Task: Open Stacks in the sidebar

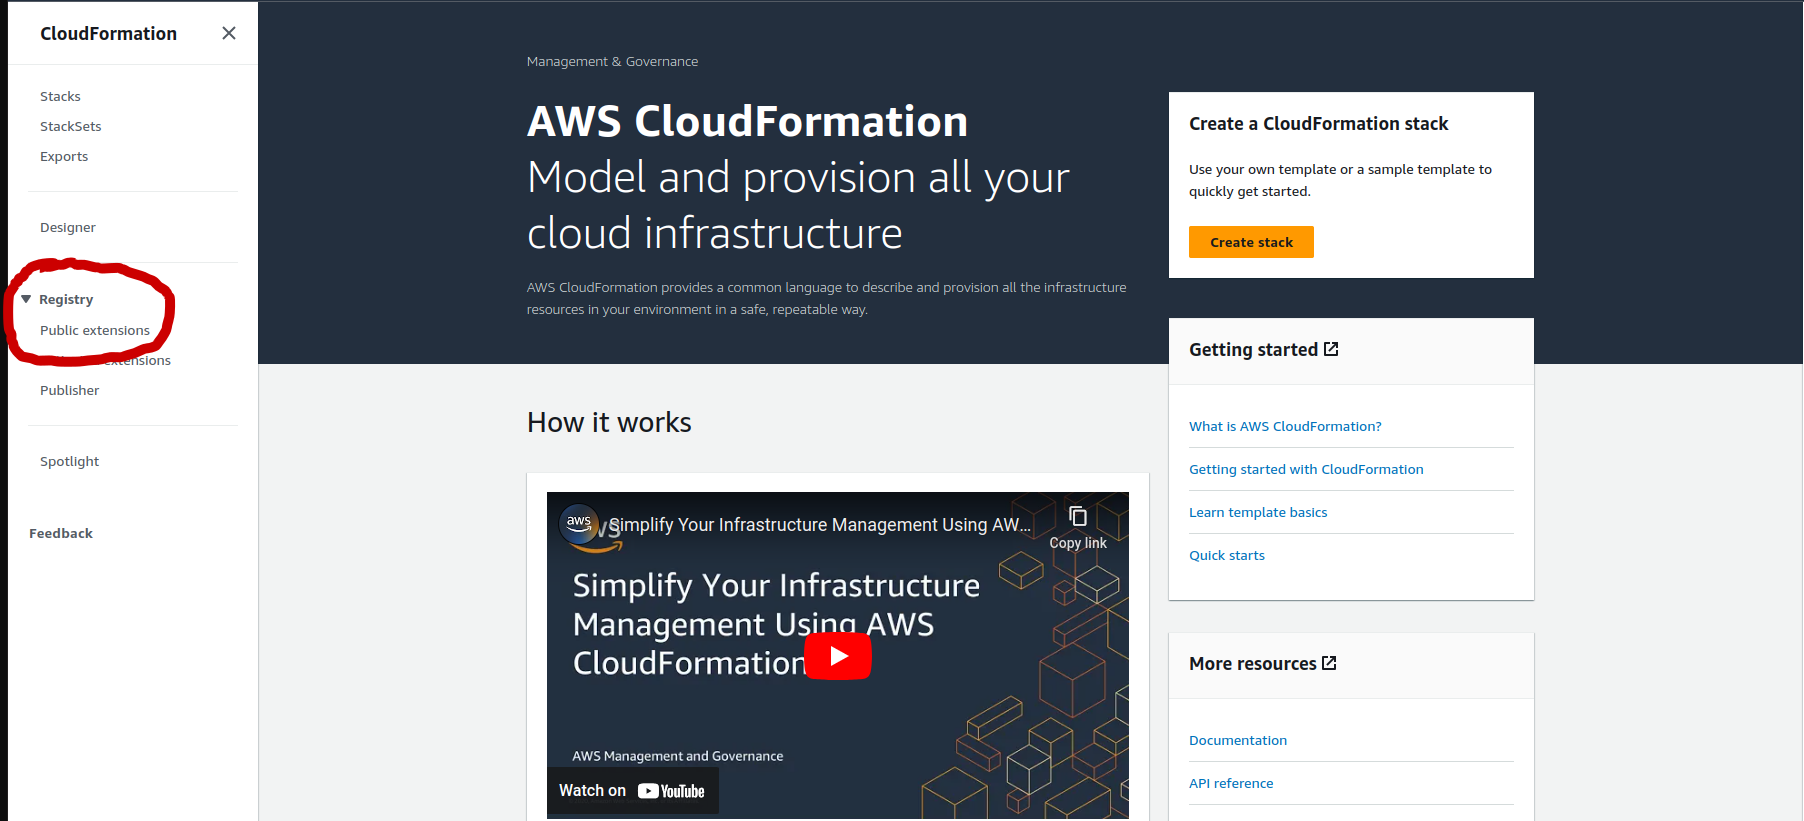Action: pyautogui.click(x=60, y=96)
